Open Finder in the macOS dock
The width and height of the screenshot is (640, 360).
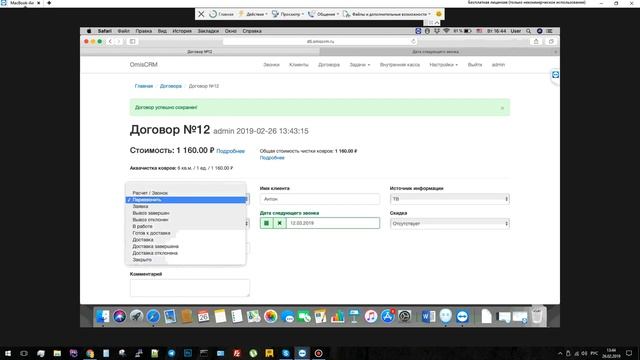102,316
